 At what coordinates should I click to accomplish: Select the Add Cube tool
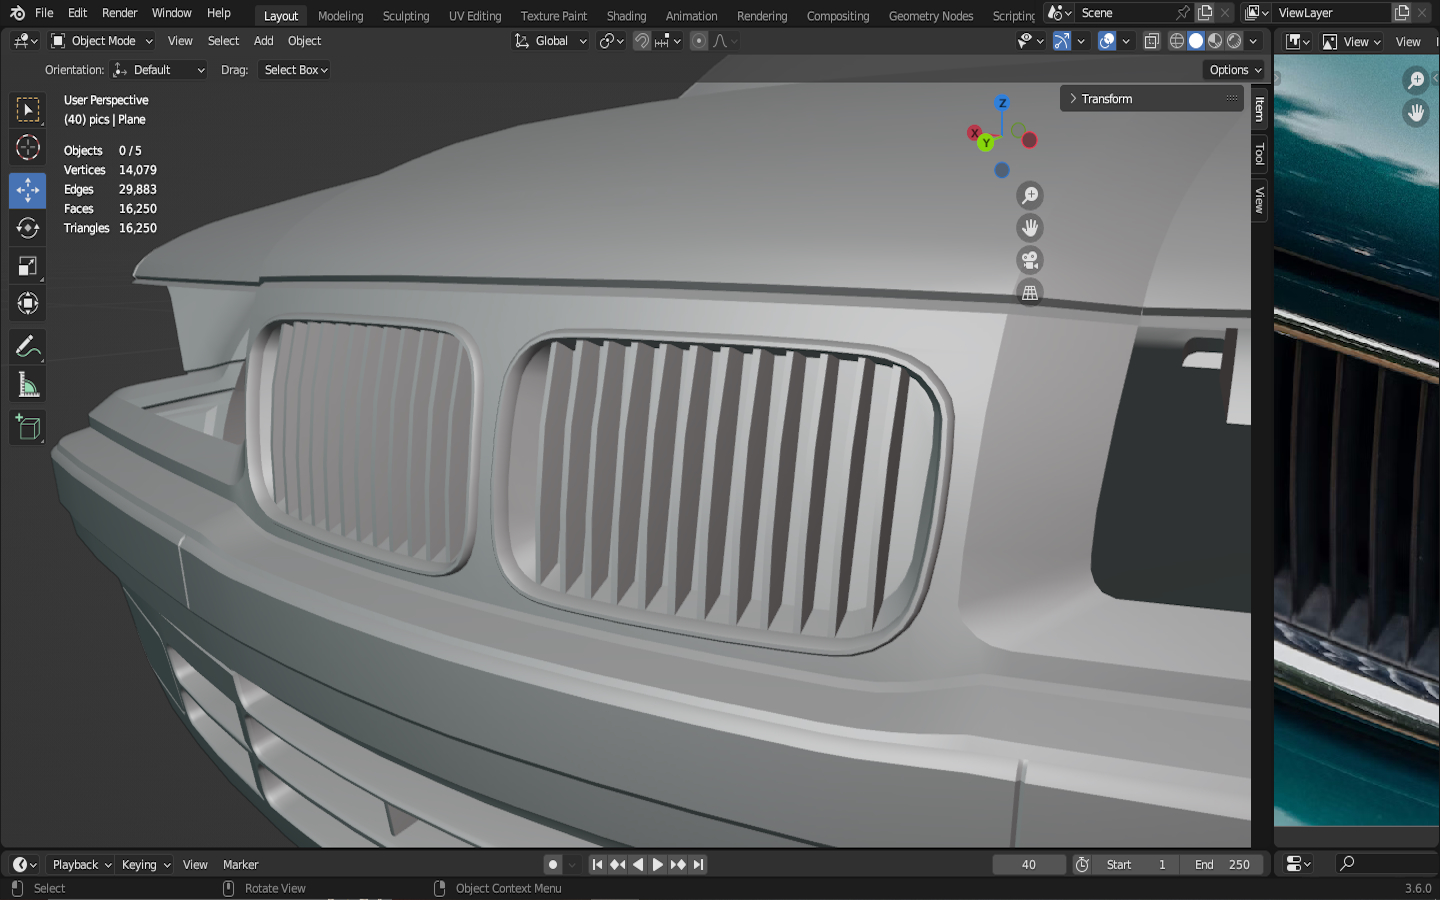(x=28, y=428)
